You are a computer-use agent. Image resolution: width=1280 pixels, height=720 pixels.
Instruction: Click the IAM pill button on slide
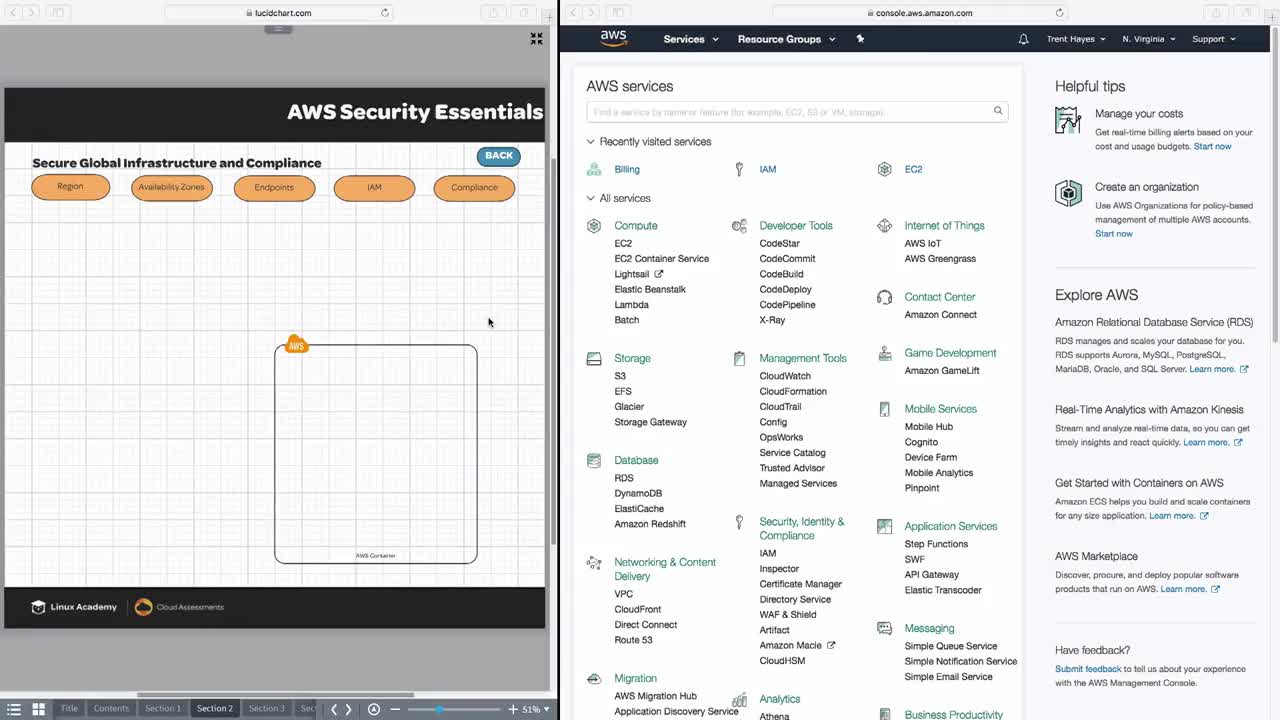tap(374, 187)
